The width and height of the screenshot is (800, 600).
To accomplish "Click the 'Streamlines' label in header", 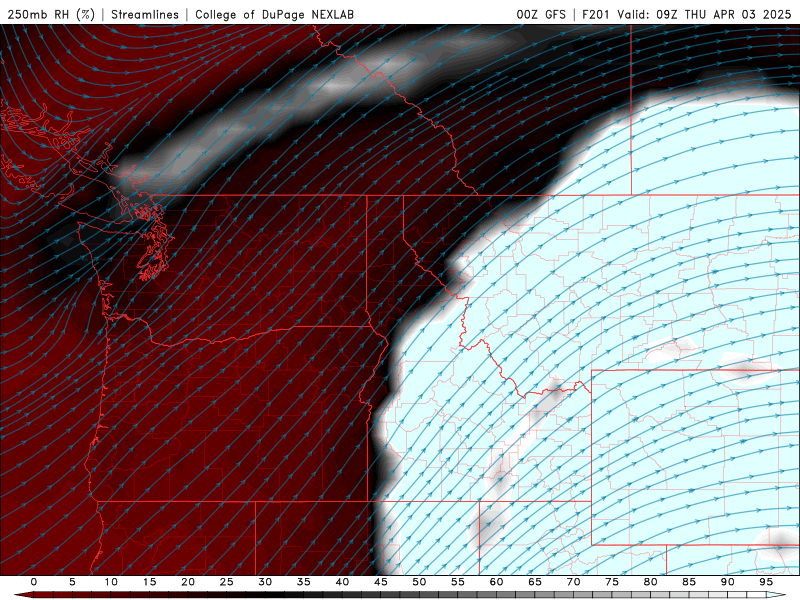I will [x=145, y=14].
